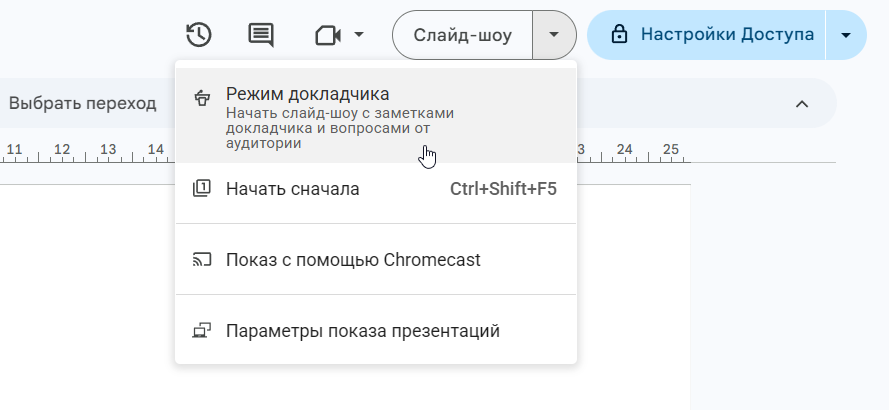
Task: Open Настройки Доступа sharing button
Action: [x=727, y=35]
